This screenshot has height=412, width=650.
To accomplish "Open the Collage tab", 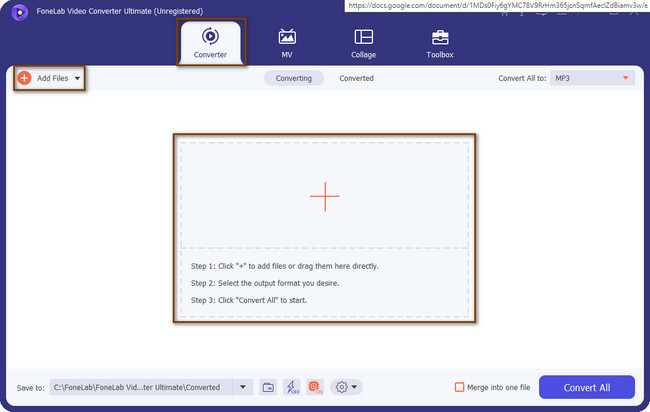I will [x=363, y=42].
